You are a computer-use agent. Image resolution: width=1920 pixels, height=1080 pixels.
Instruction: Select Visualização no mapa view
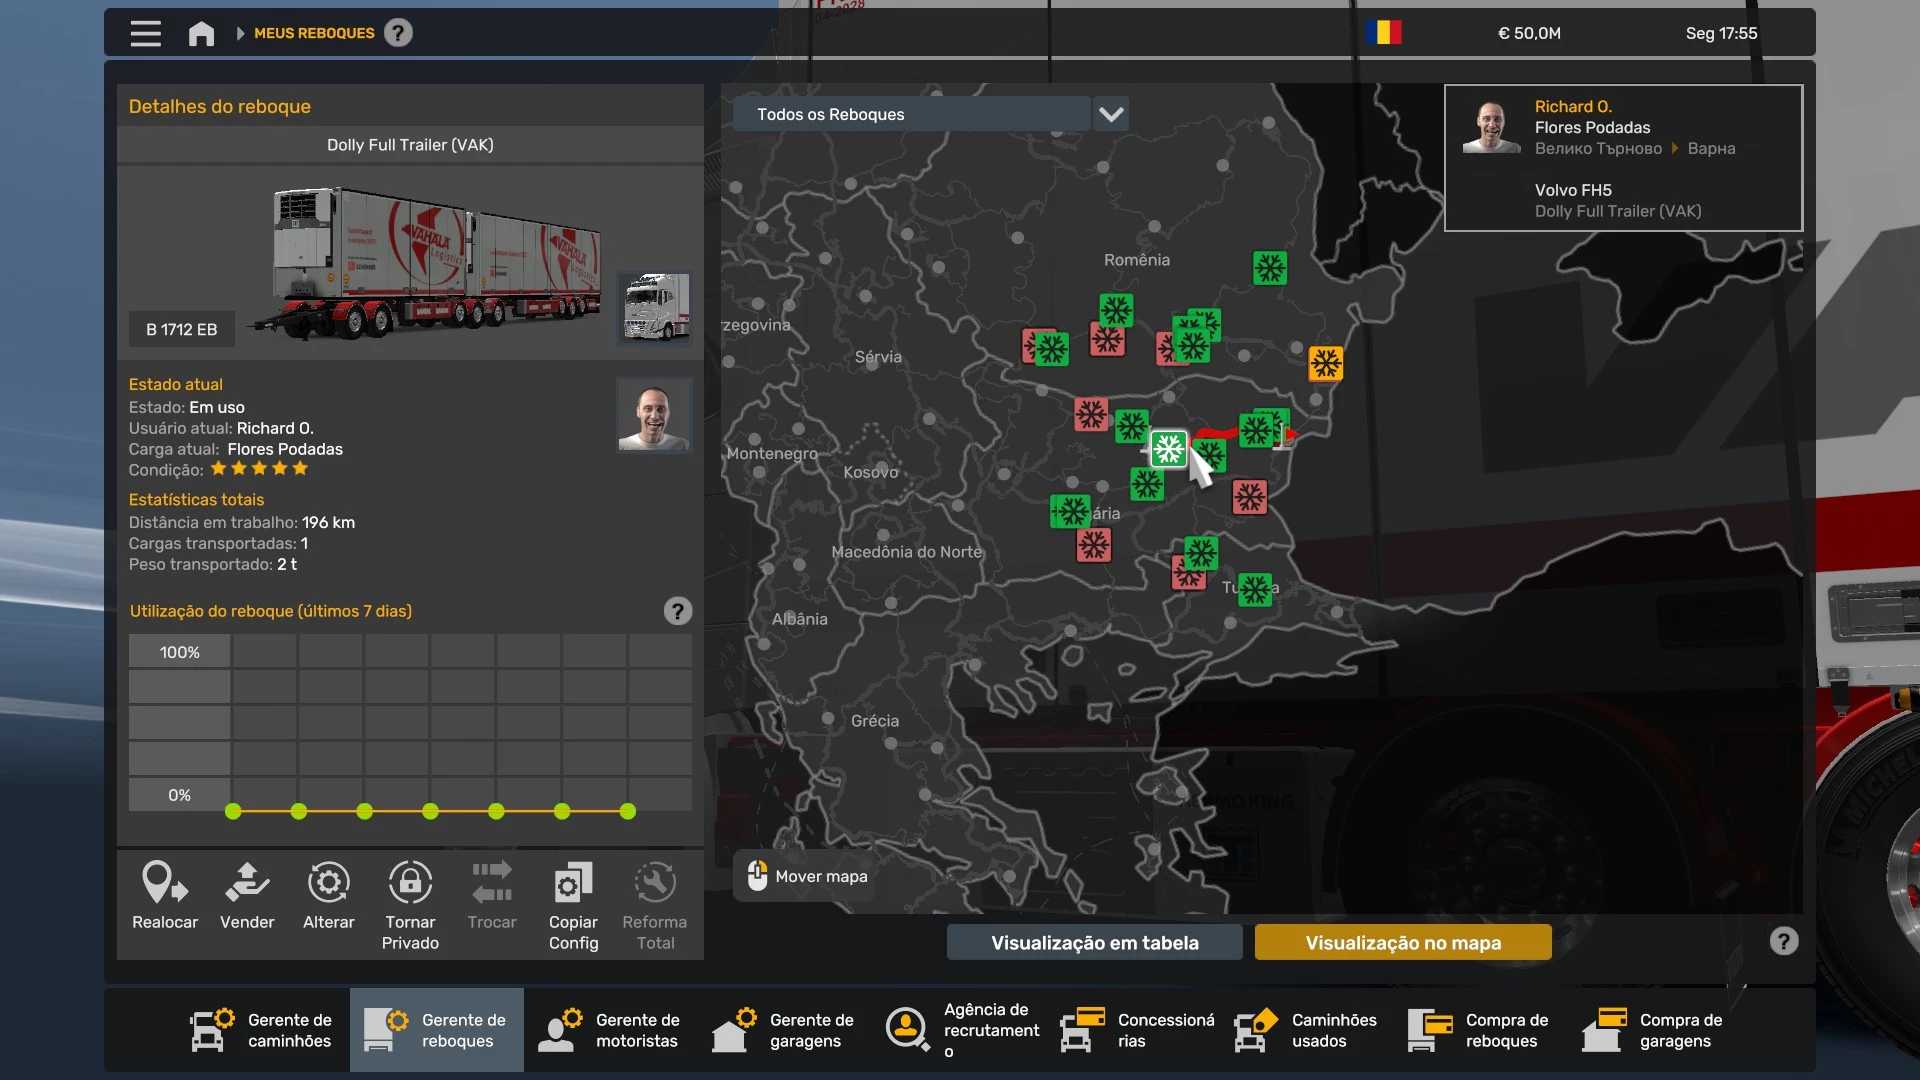1402,942
